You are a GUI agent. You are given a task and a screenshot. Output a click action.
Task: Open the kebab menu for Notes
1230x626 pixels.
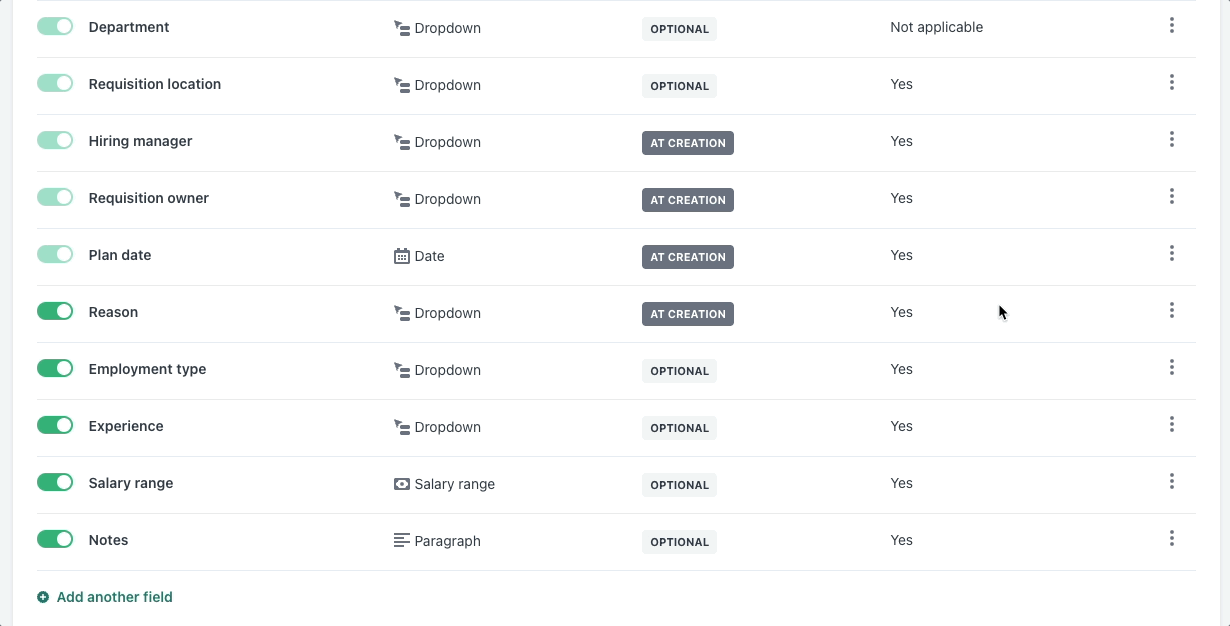click(1171, 539)
